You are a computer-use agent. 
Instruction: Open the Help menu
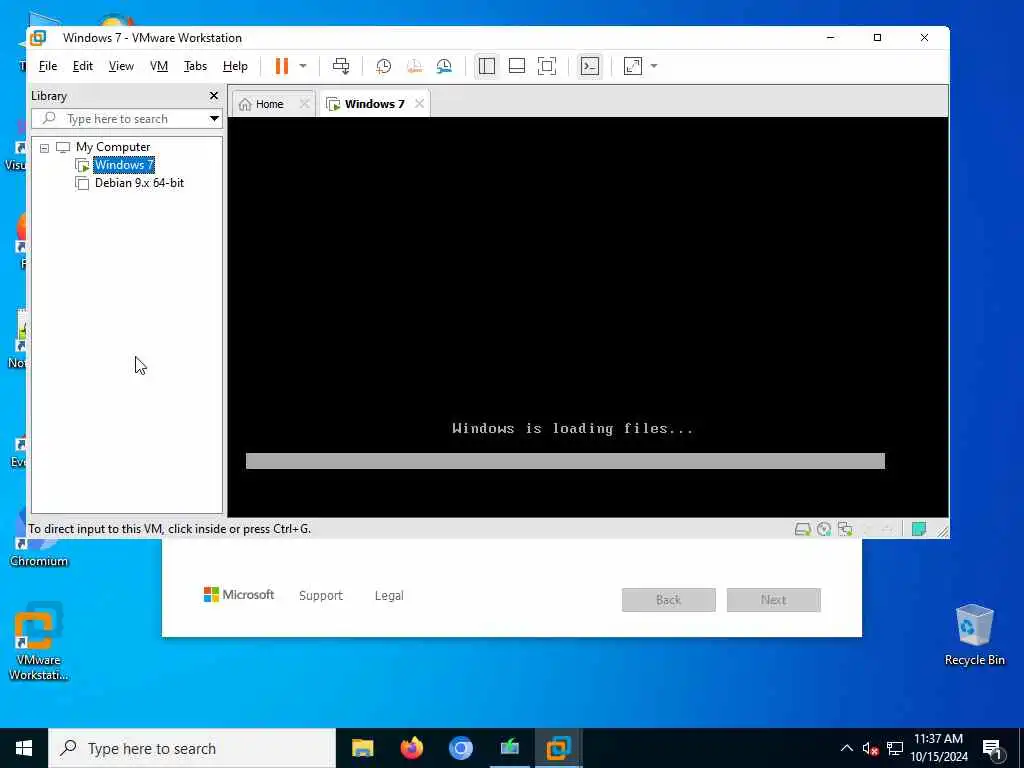pyautogui.click(x=235, y=66)
